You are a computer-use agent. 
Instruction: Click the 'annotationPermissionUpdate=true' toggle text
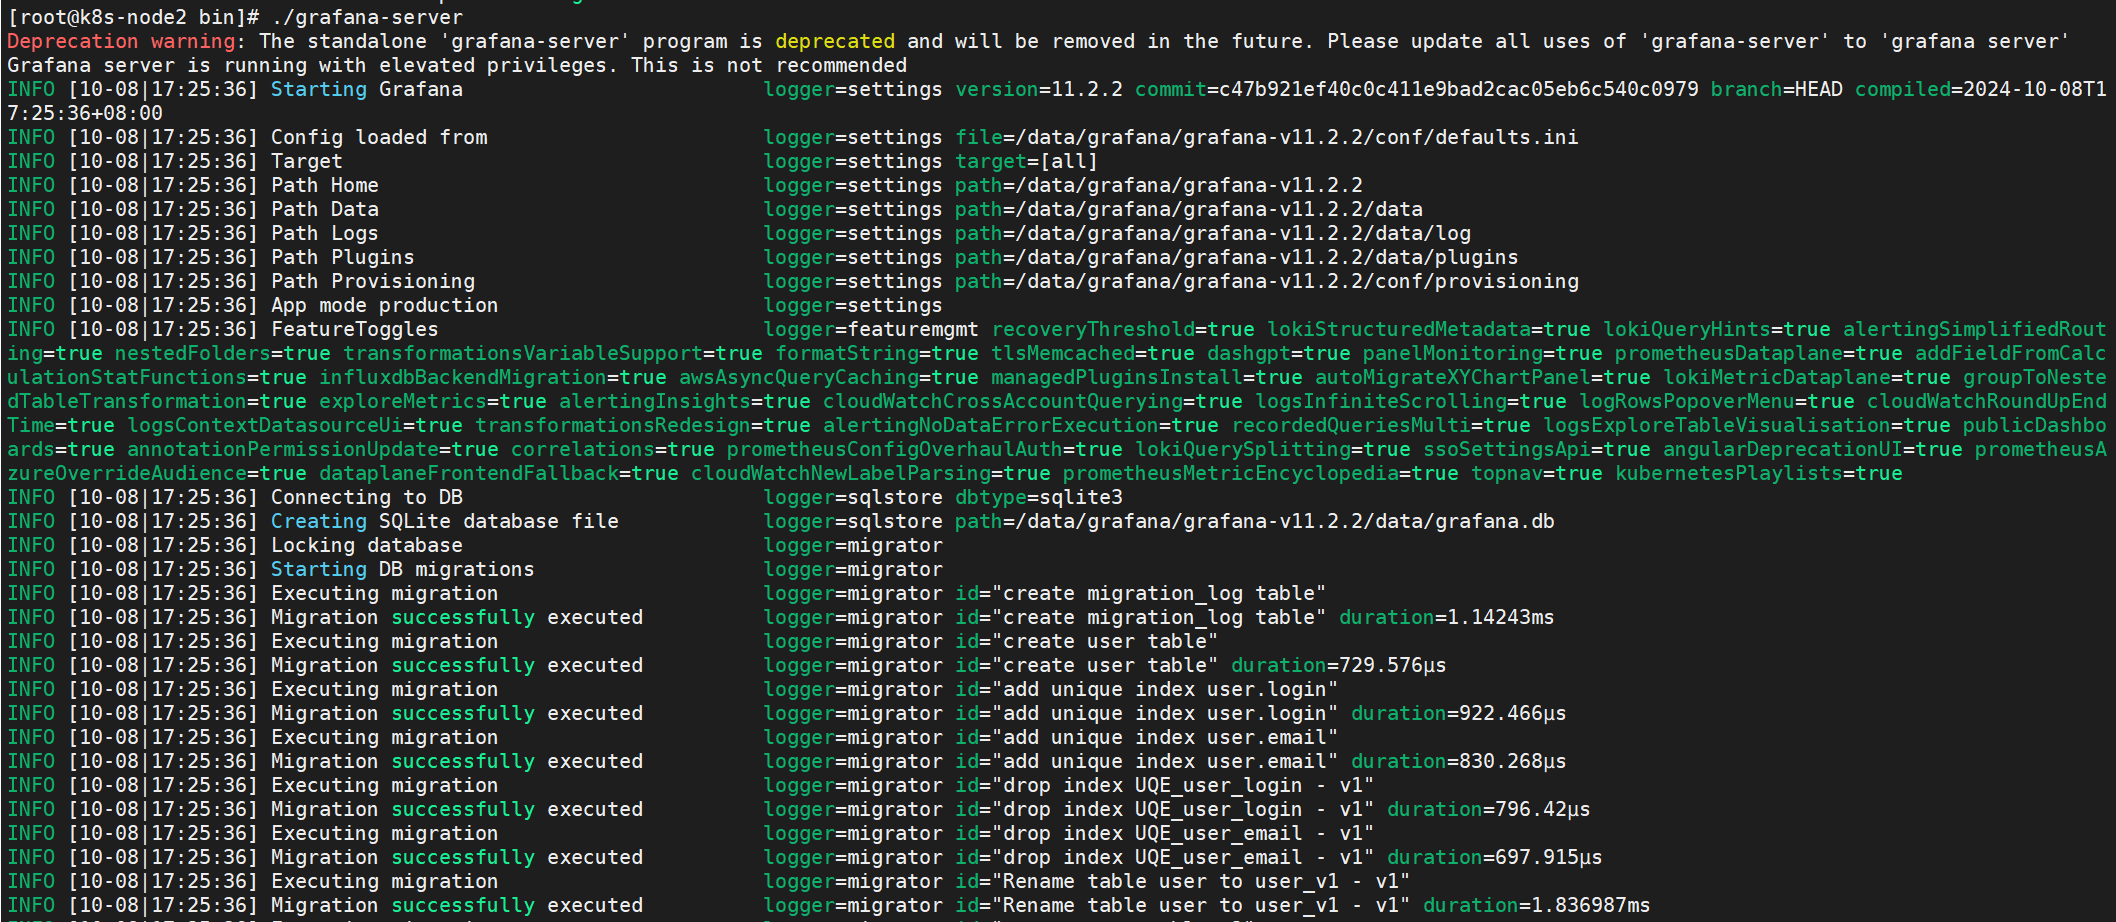click(x=313, y=449)
